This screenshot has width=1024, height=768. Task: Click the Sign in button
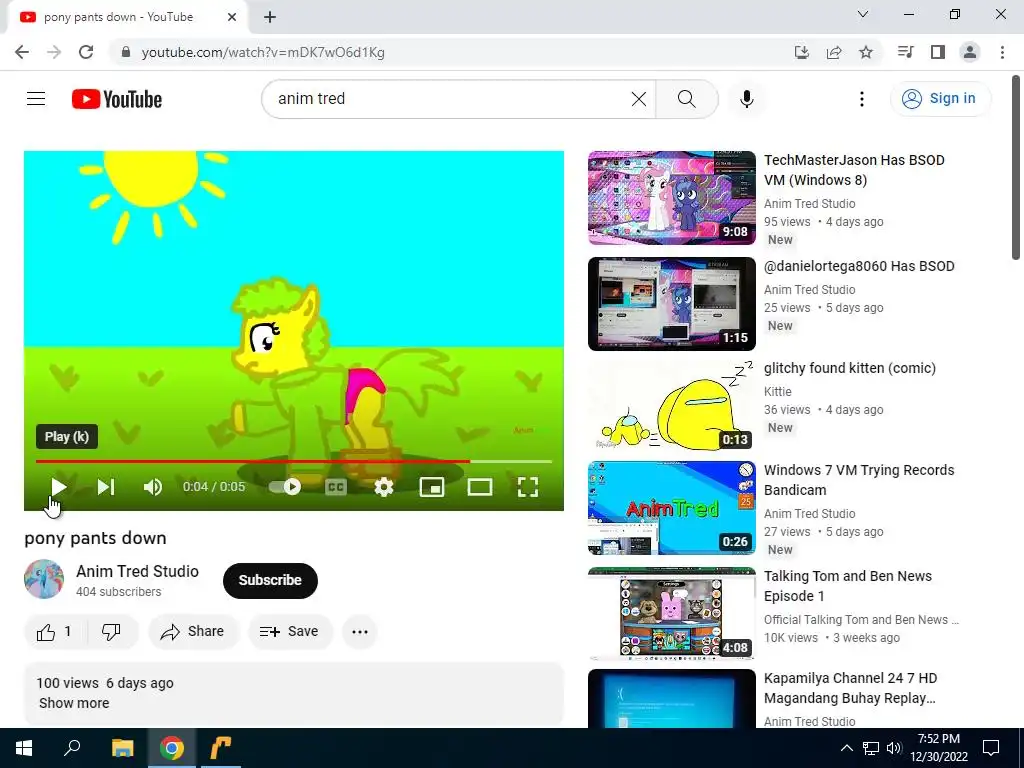point(940,99)
